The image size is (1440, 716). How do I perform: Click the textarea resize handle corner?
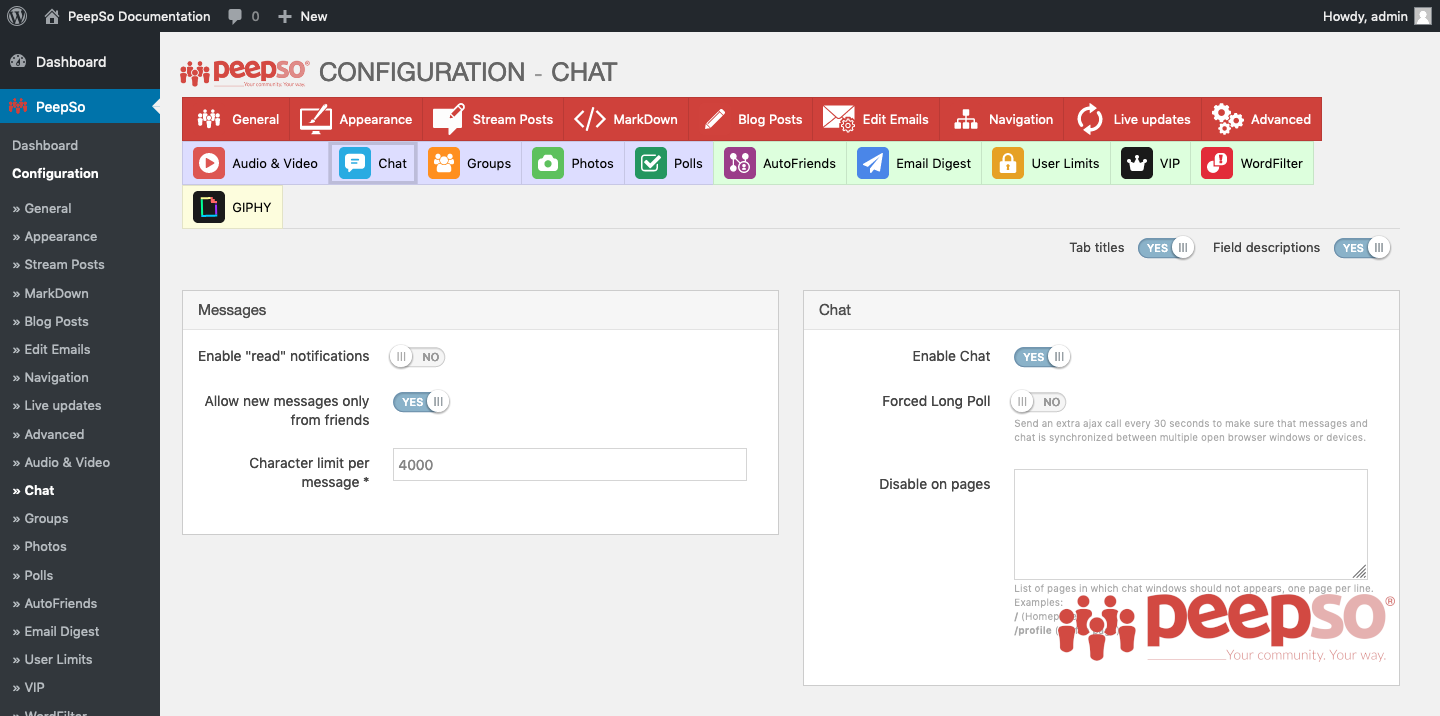[x=1360, y=571]
